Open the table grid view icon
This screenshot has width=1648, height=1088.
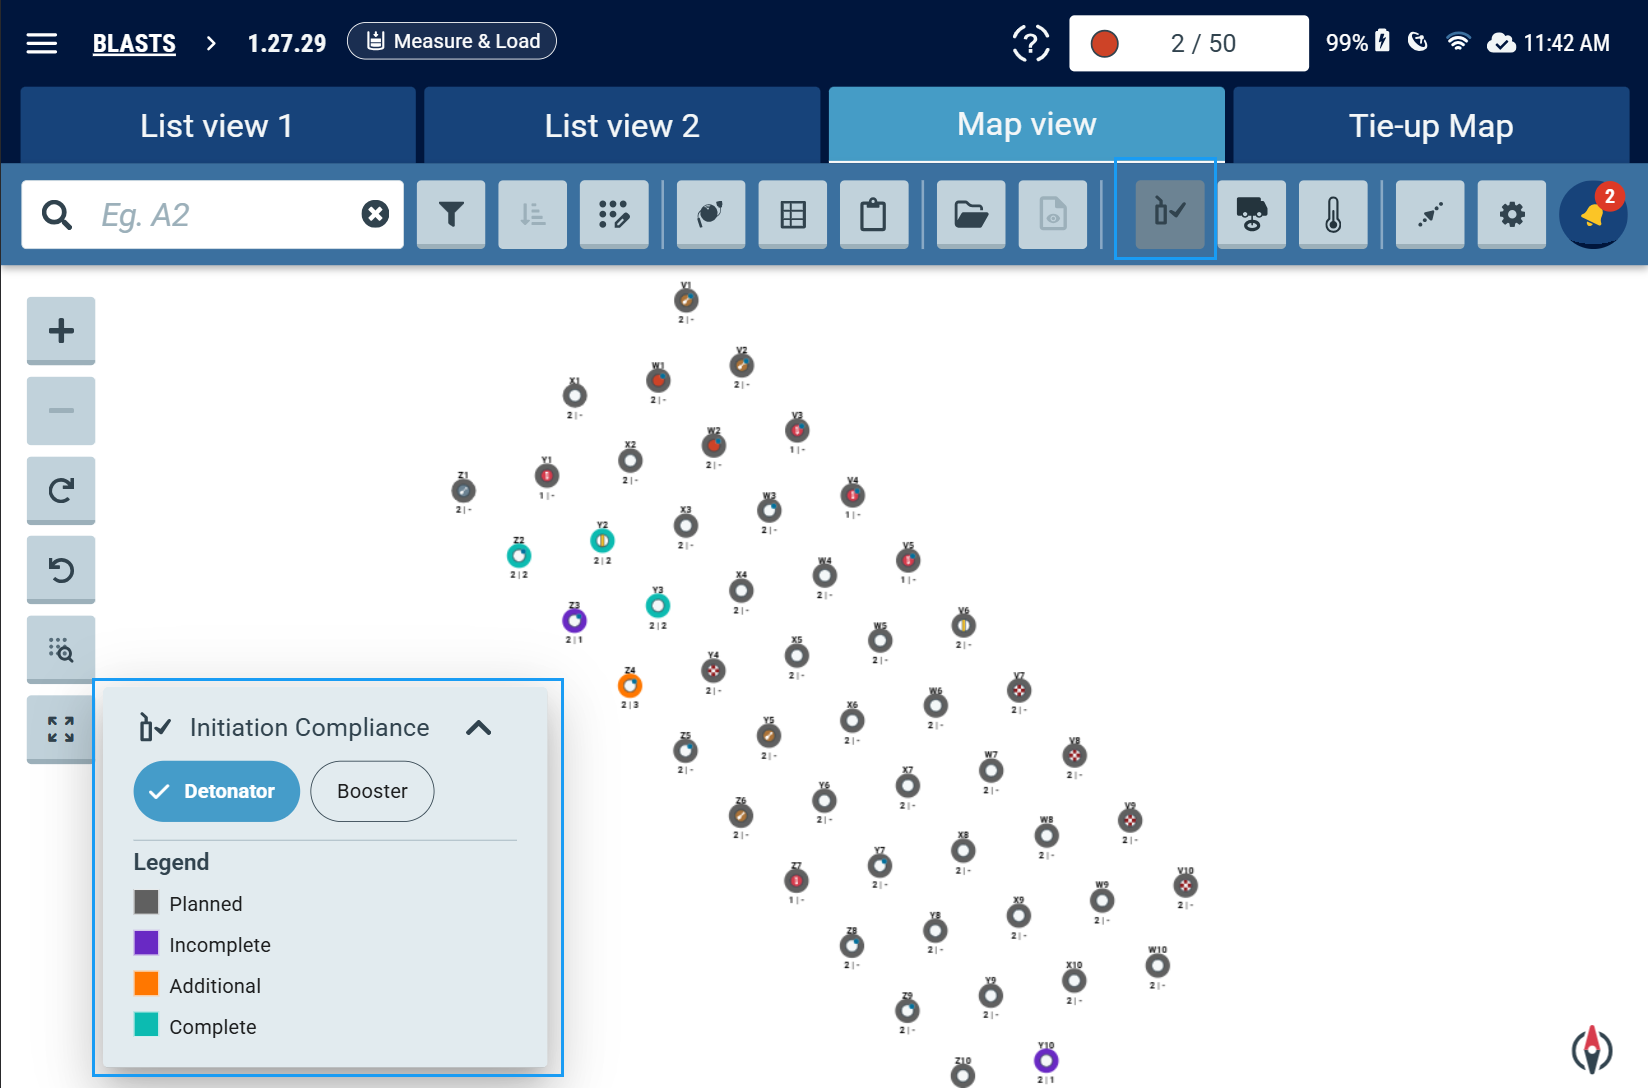[x=793, y=214]
